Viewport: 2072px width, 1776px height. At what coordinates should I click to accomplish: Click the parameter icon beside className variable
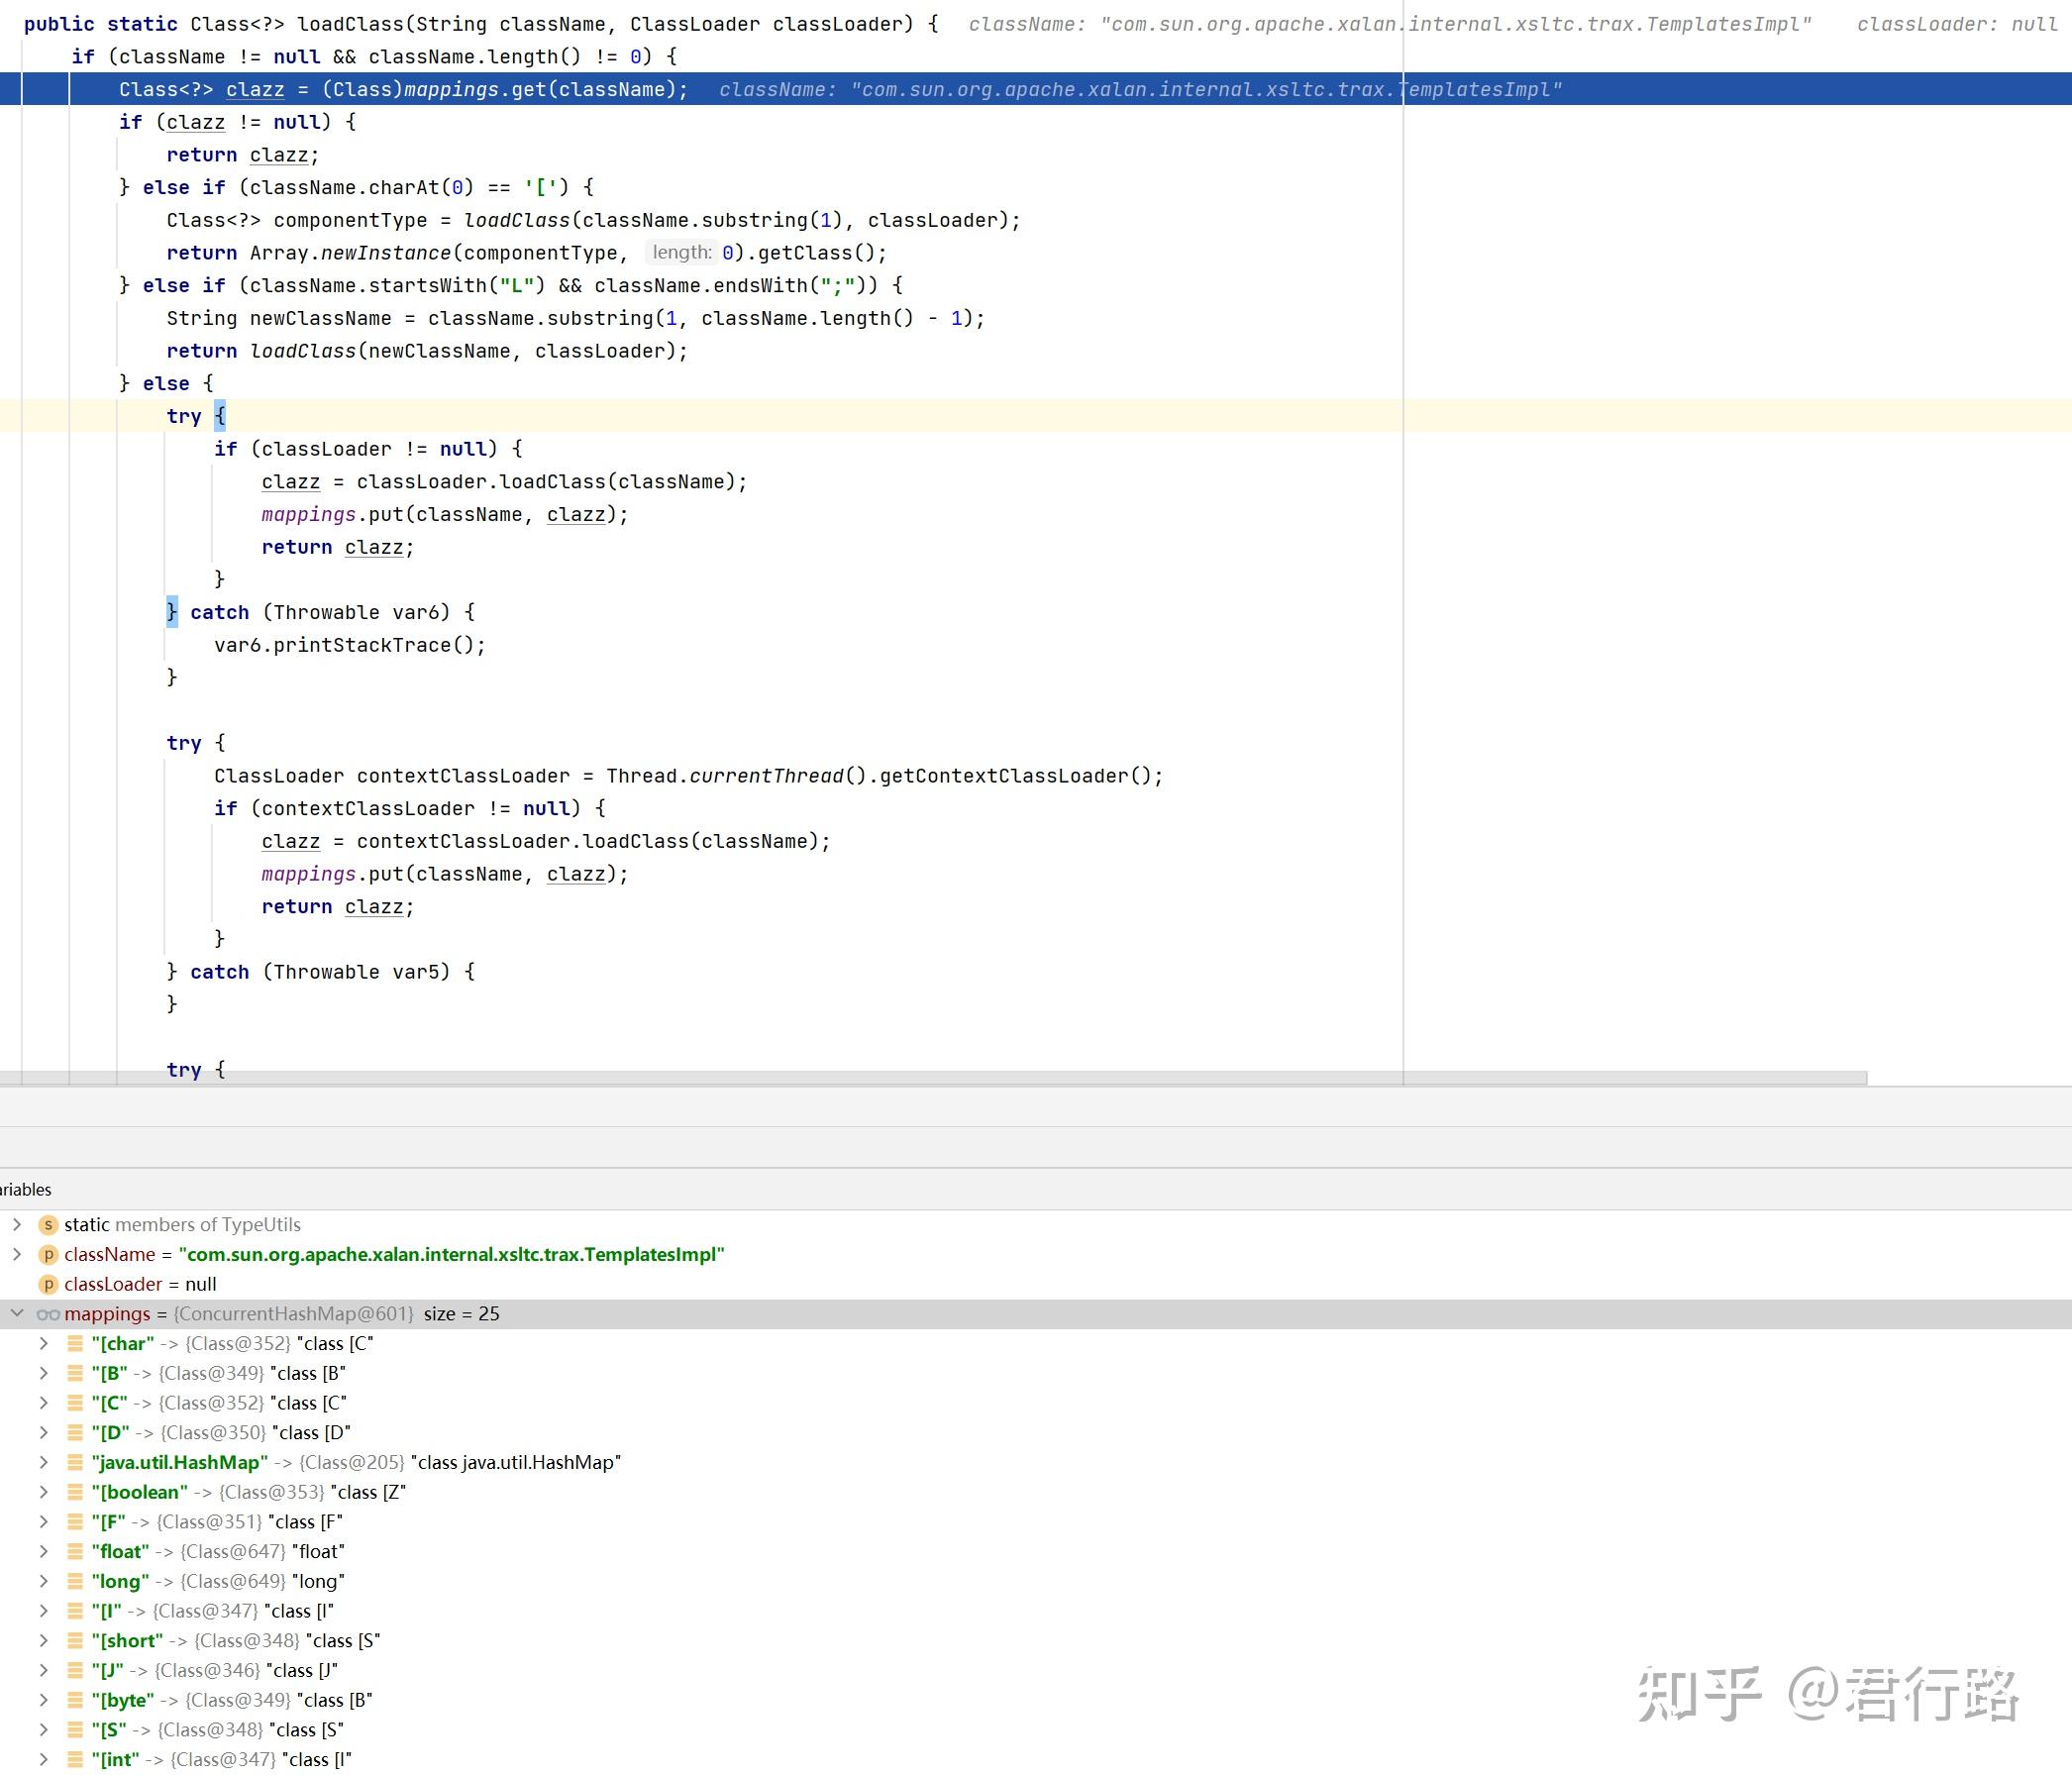46,1254
